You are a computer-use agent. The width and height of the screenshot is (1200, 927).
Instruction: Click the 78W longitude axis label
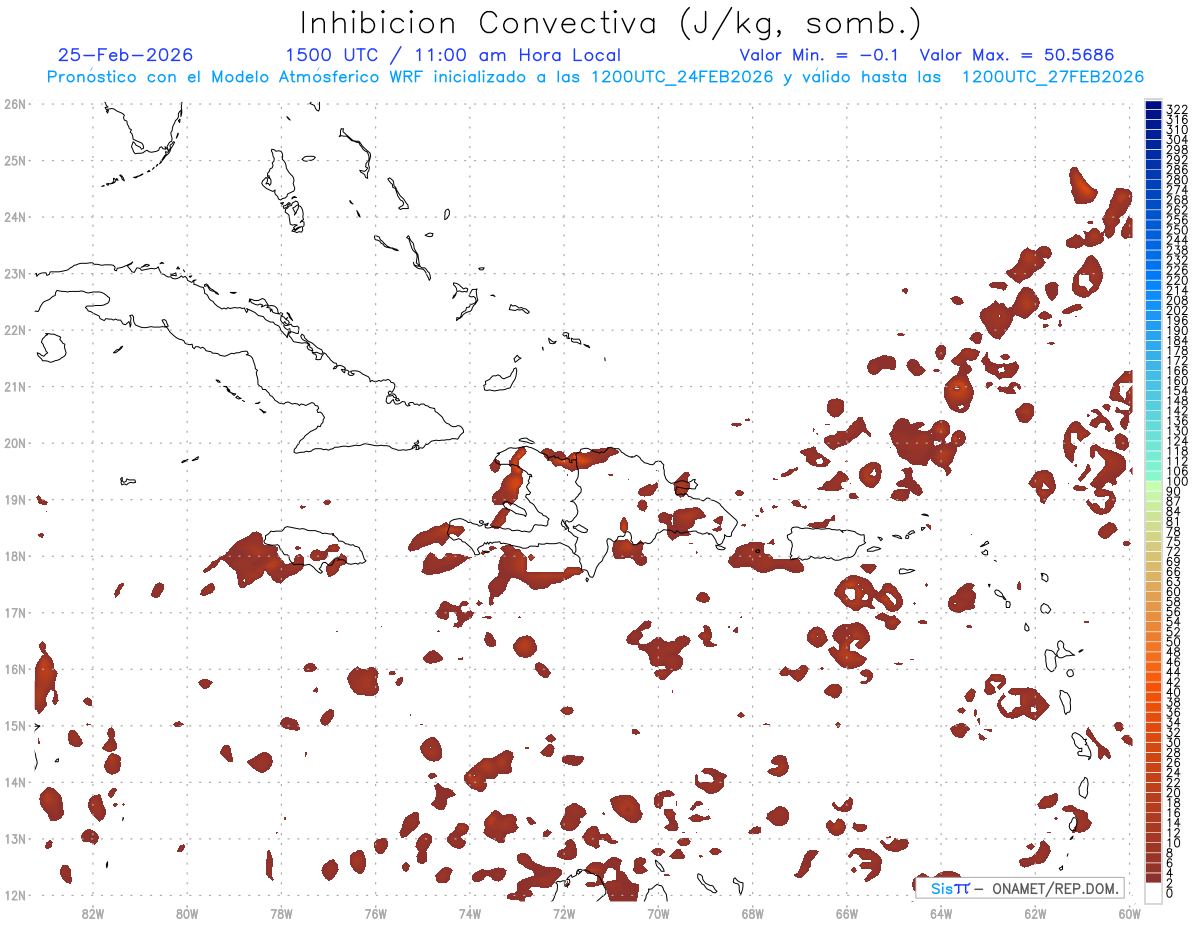pos(281,912)
